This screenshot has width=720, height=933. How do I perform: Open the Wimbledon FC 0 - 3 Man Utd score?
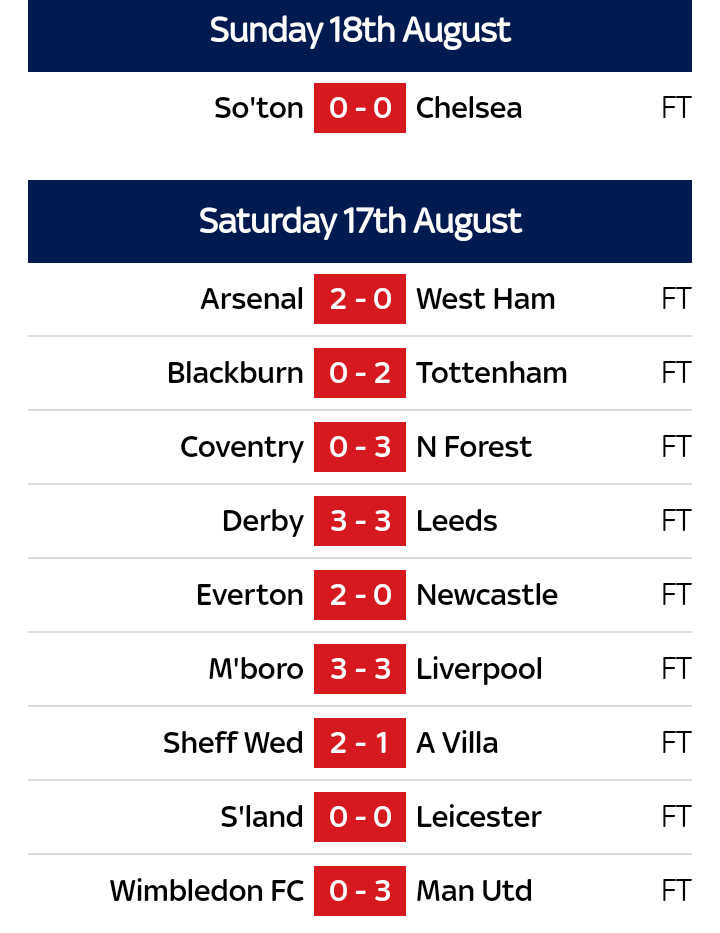click(360, 891)
